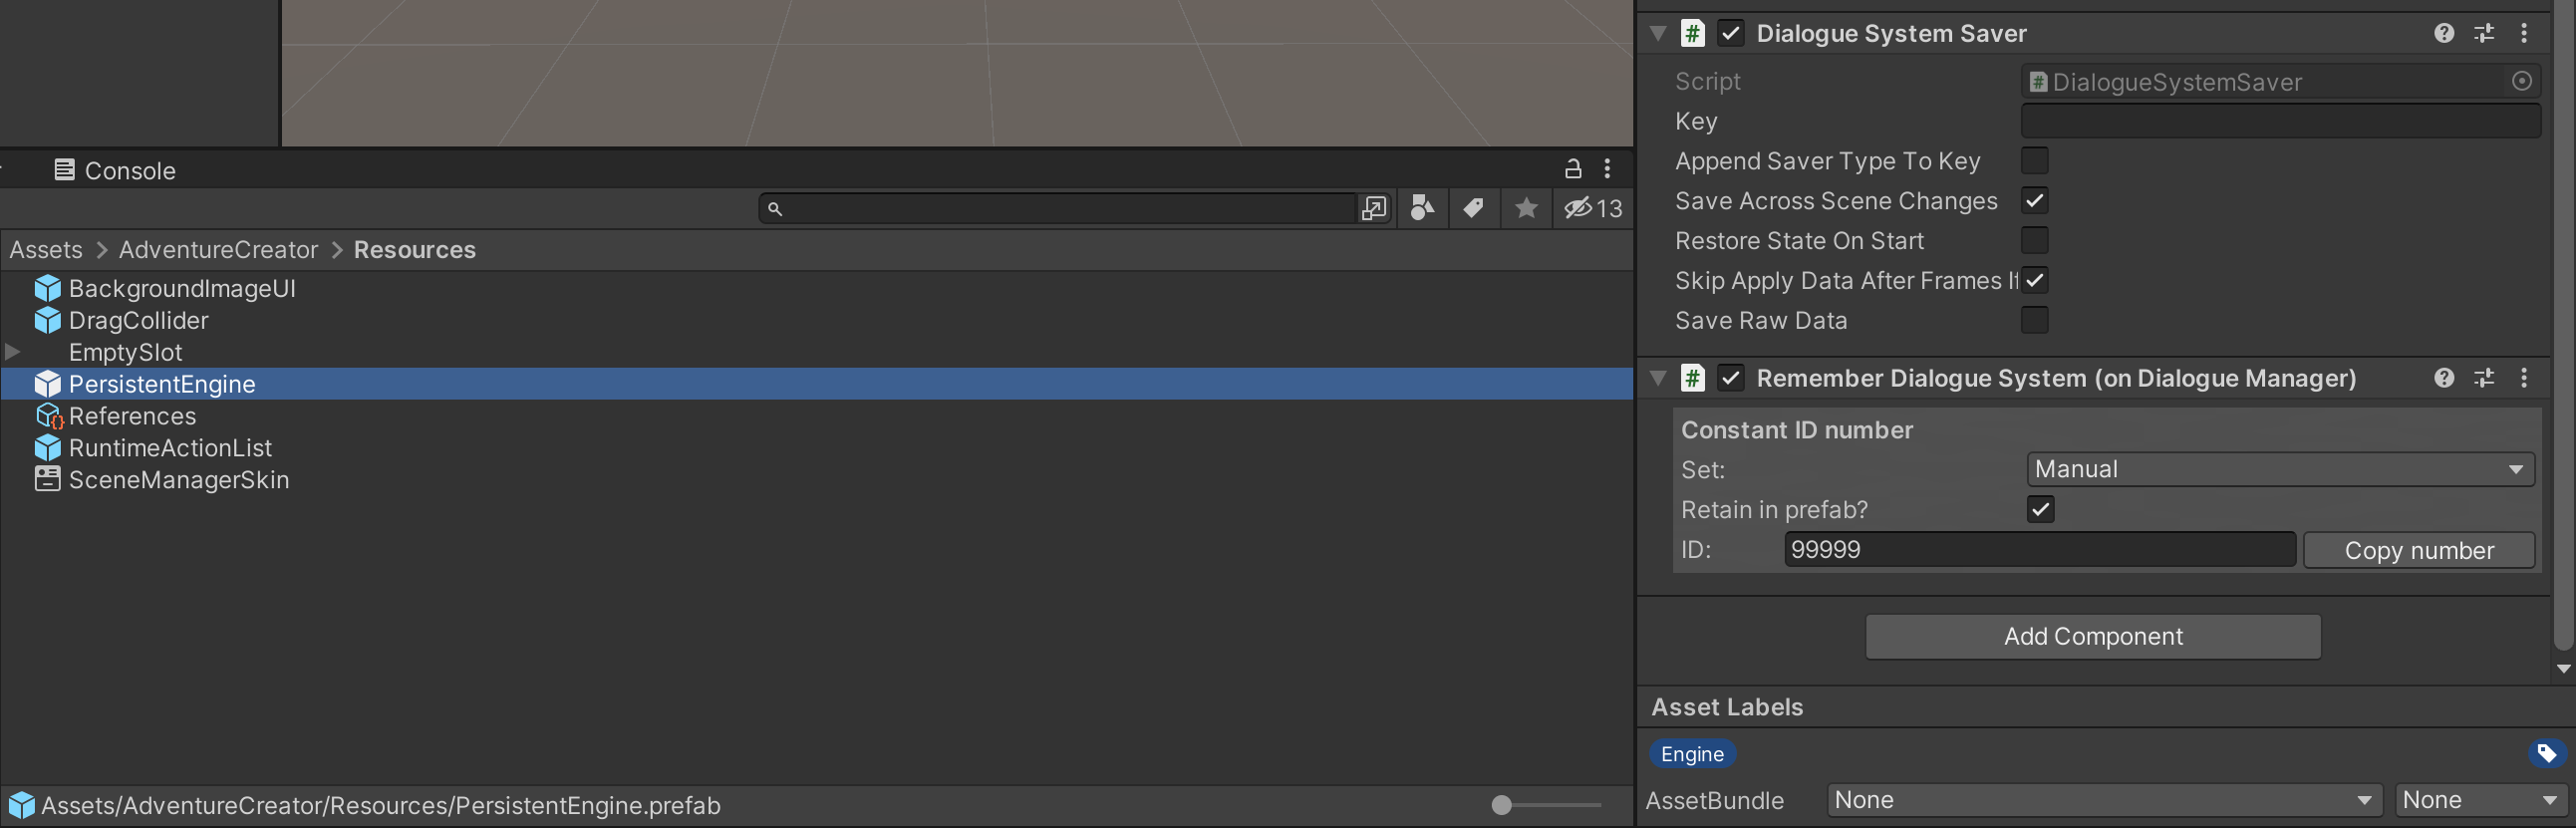Click the Copy number button

[2418, 551]
